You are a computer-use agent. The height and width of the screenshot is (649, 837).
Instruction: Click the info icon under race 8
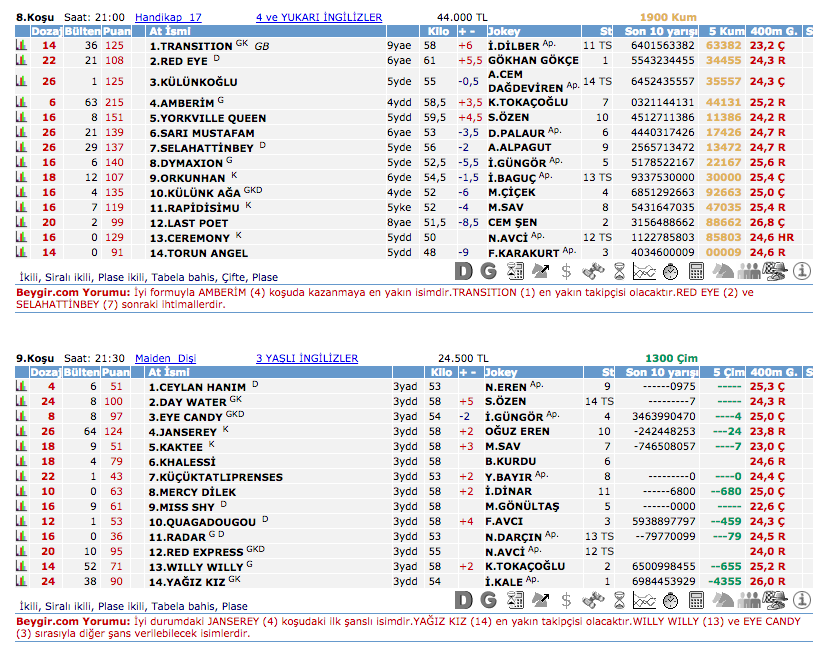pos(802,270)
